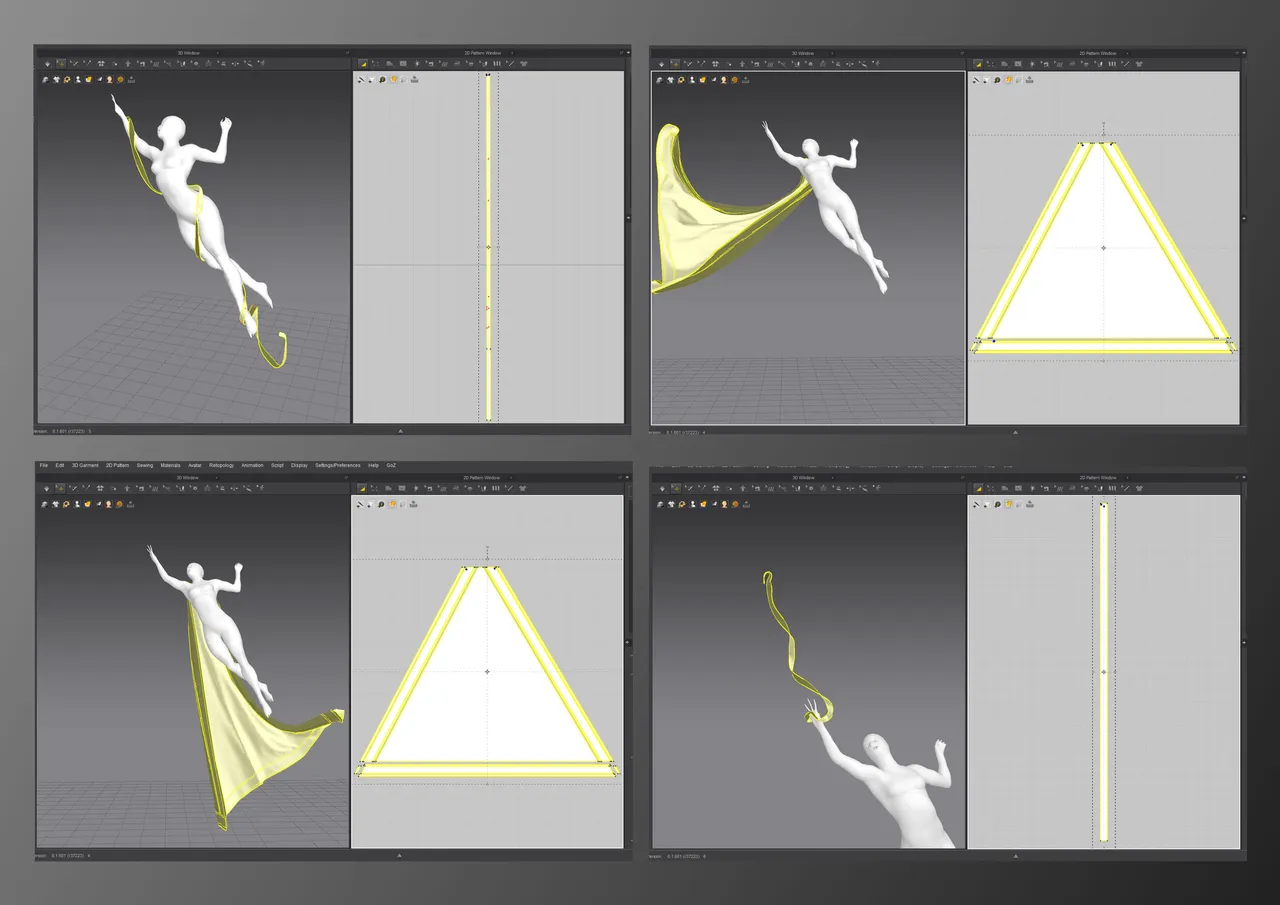Open the Retopology menu

tap(221, 465)
